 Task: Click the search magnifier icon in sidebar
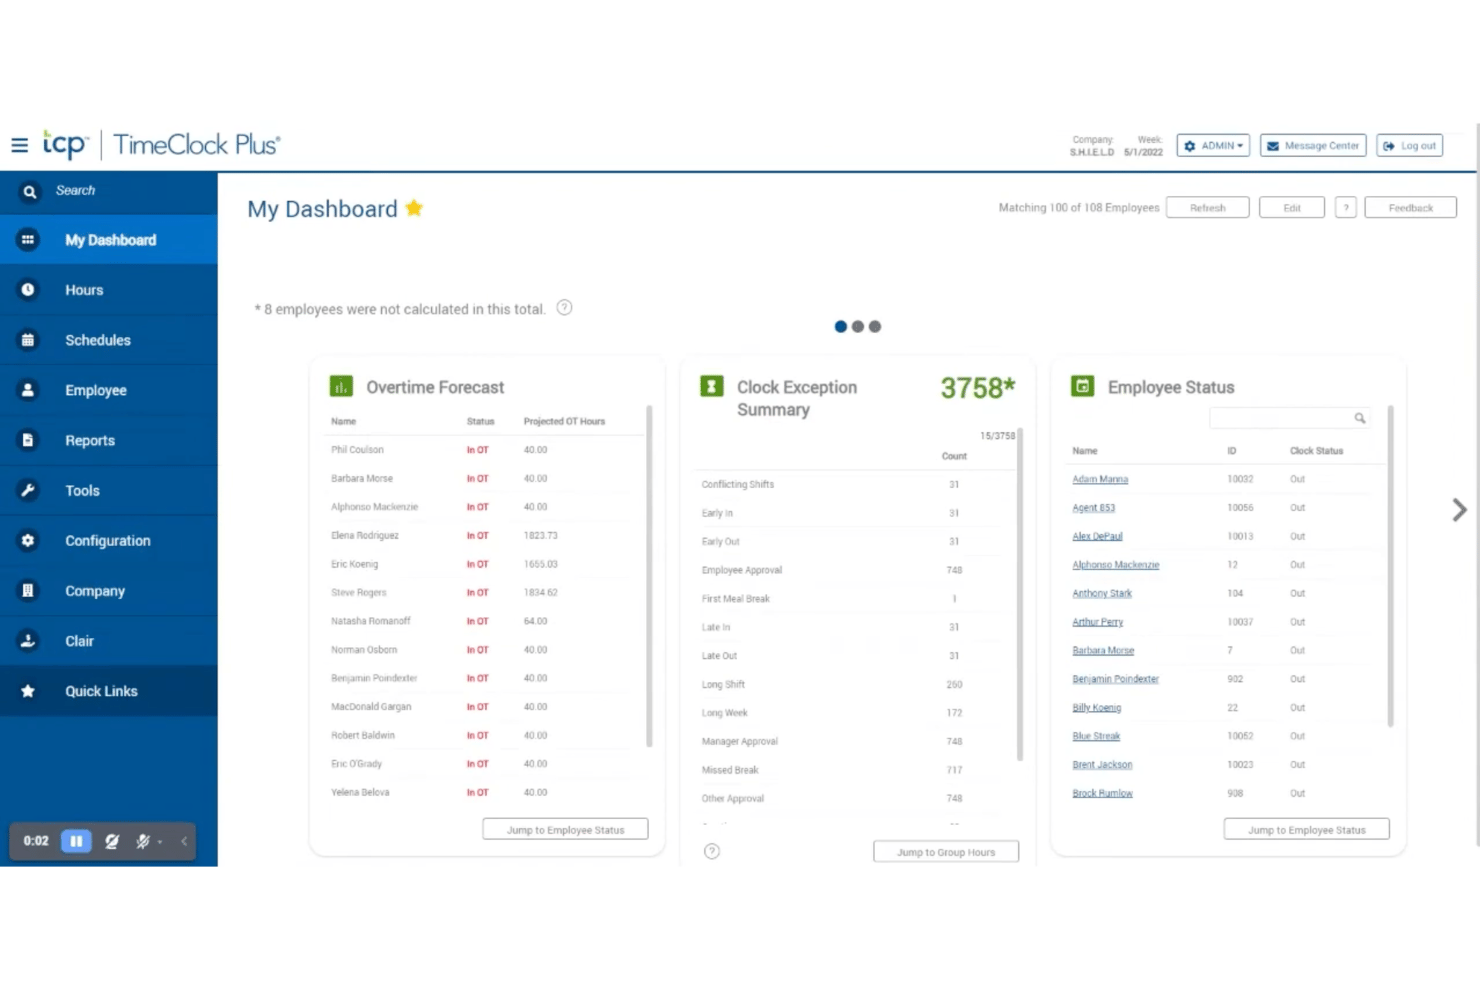pyautogui.click(x=30, y=191)
